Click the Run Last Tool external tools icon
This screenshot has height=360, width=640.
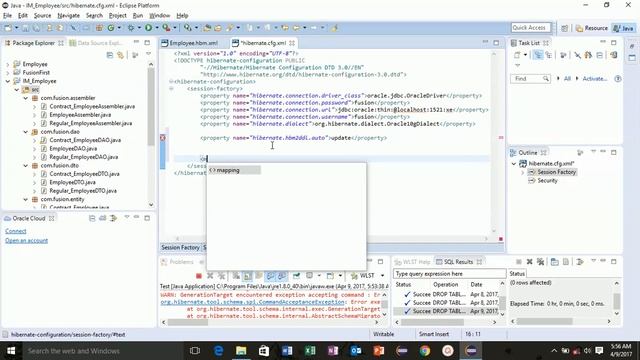(166, 28)
